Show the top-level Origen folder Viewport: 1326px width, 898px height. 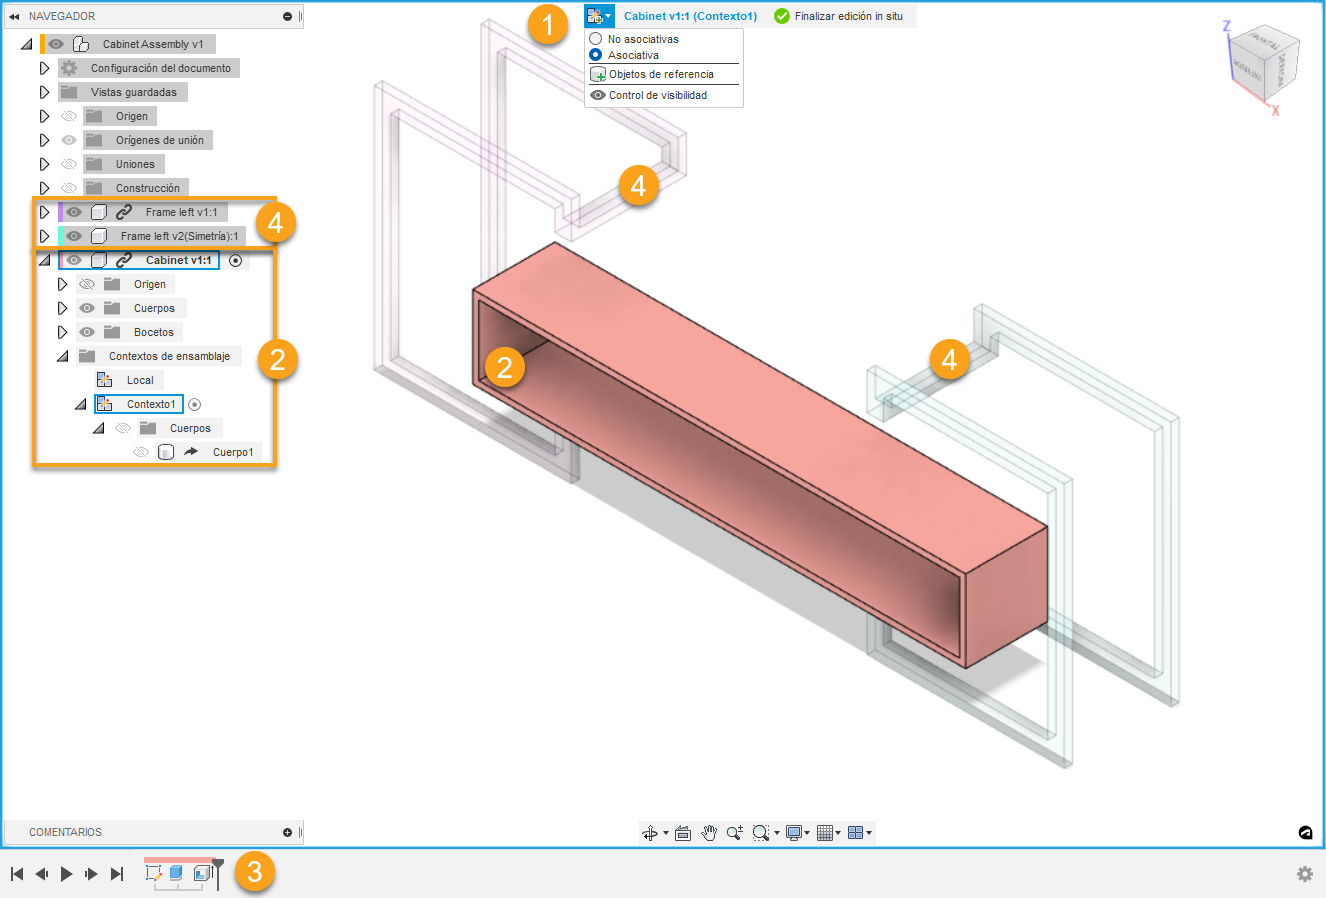pyautogui.click(x=69, y=116)
